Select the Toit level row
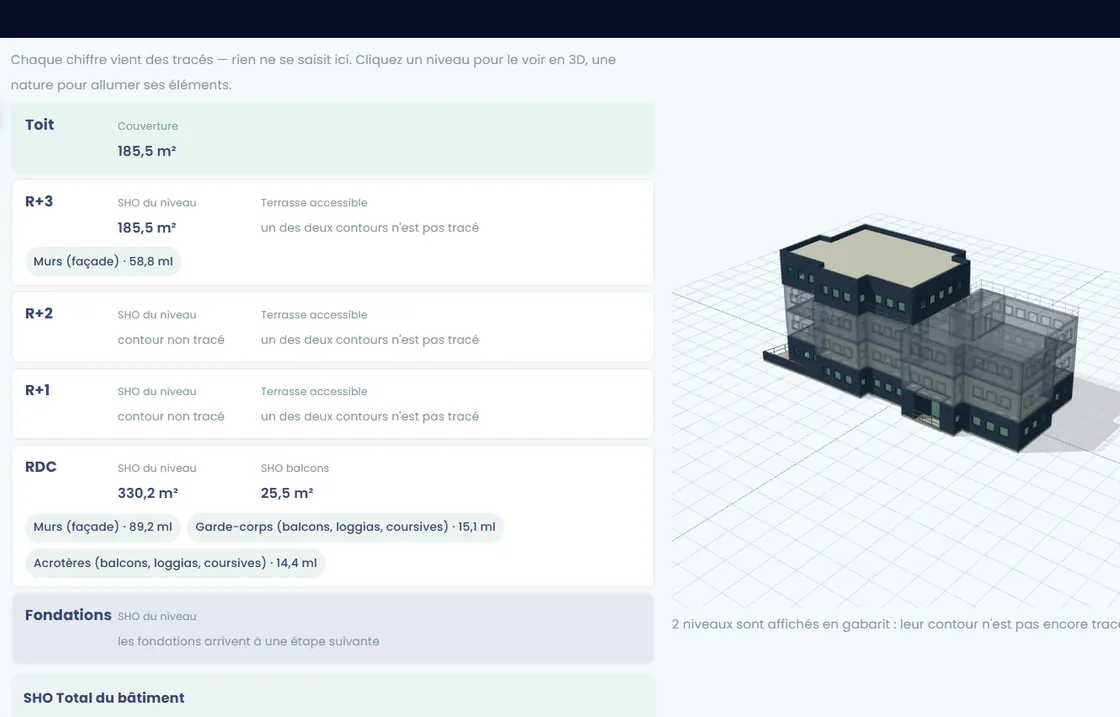1120x717 pixels. [332, 138]
